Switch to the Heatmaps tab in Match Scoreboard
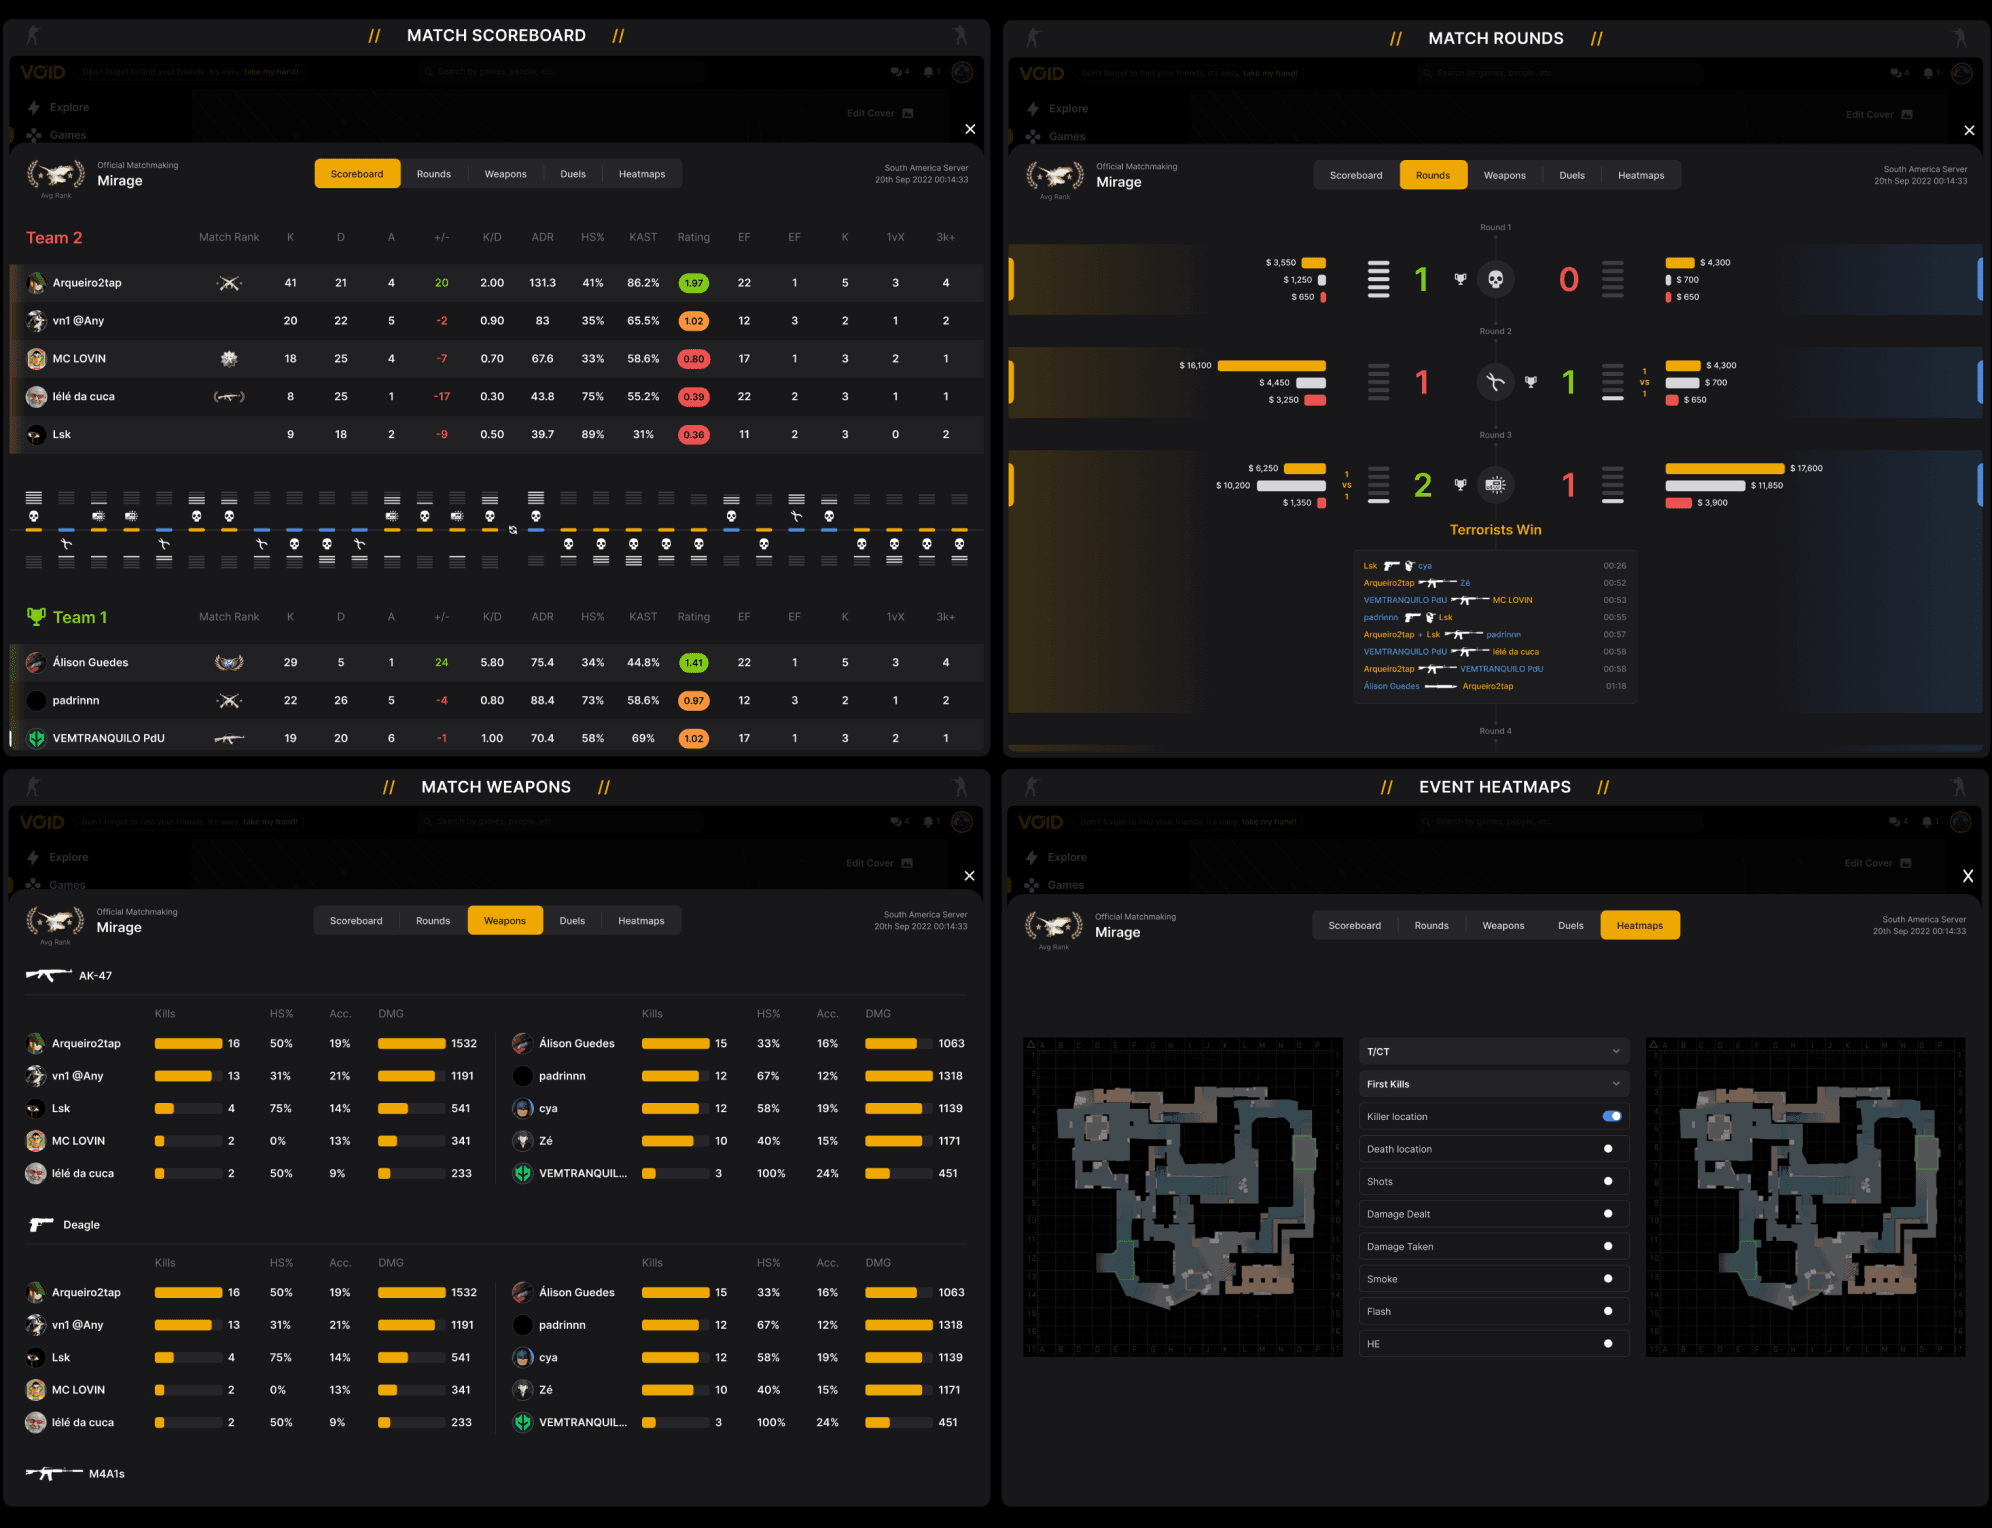 (642, 173)
